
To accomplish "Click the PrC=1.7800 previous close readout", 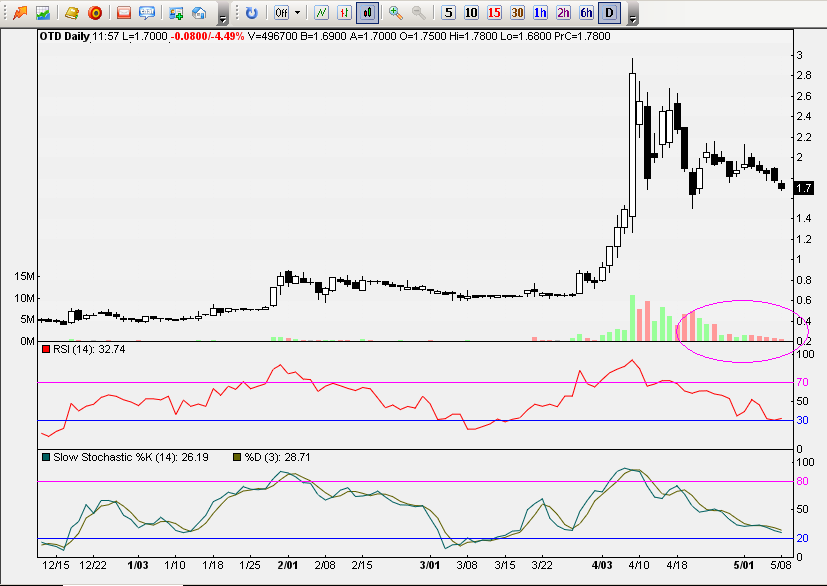I will pos(582,36).
